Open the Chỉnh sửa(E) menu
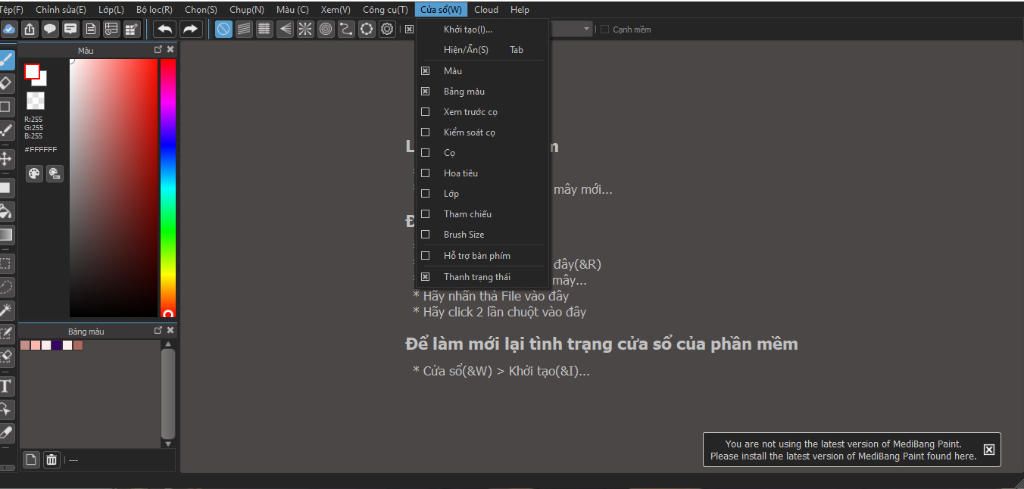The image size is (1024, 489). click(61, 10)
